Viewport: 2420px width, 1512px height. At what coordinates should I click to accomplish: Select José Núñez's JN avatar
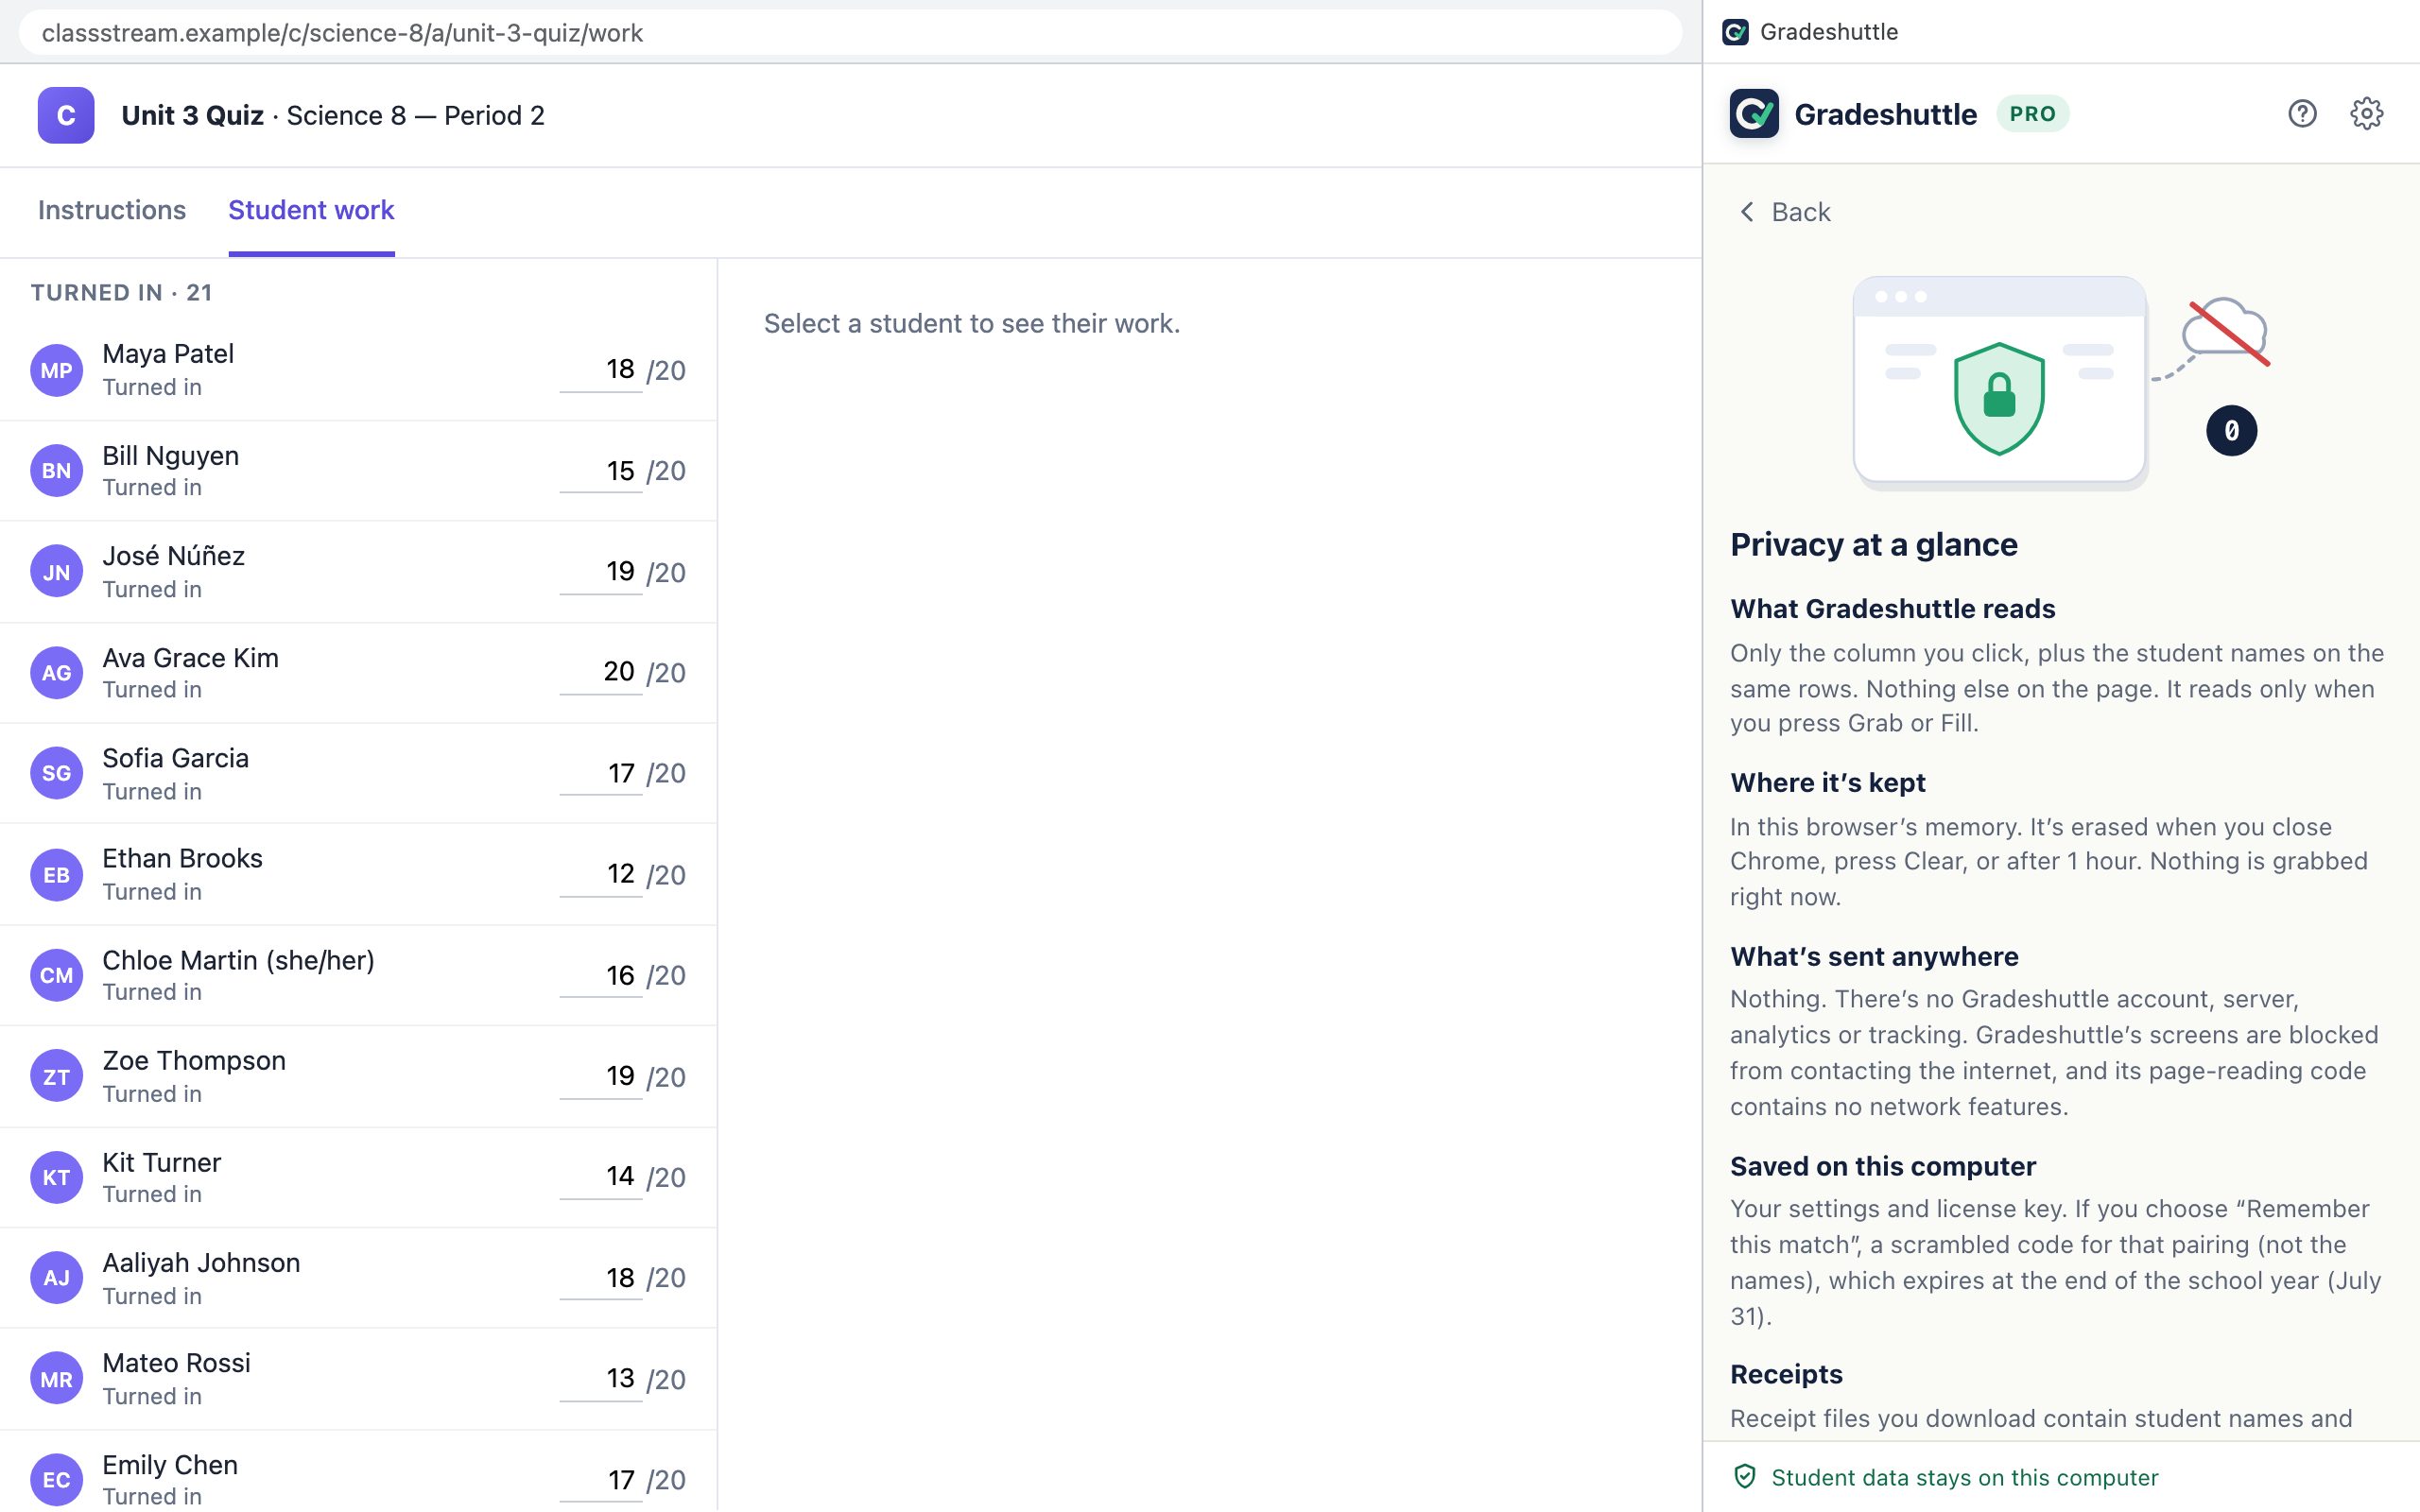pos(56,572)
